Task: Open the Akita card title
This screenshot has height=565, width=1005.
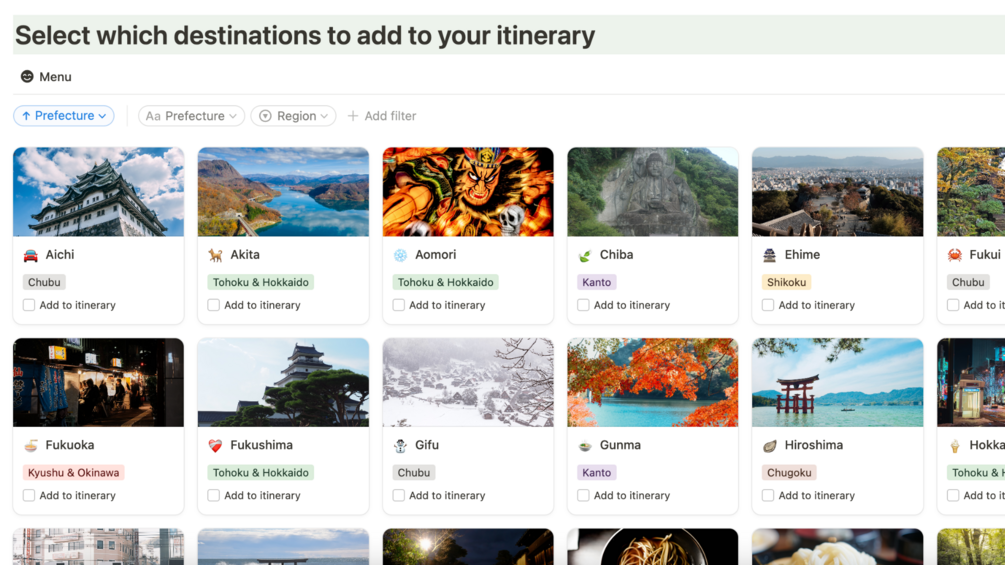Action: [245, 255]
